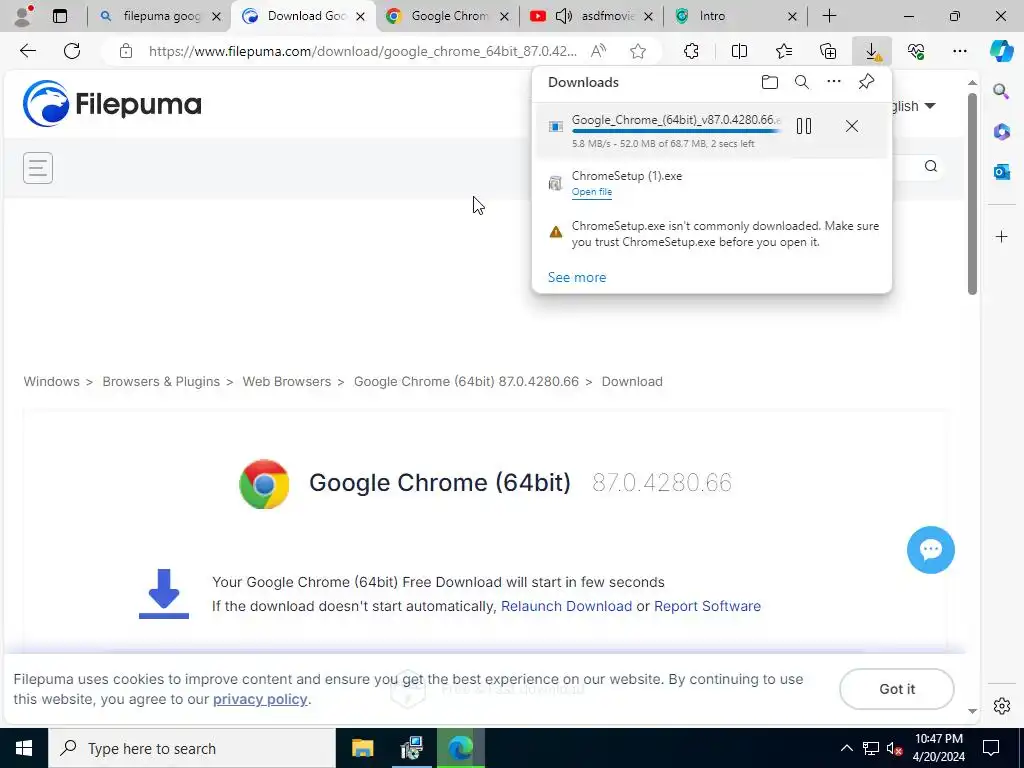Refresh the Filepuma page

72,51
